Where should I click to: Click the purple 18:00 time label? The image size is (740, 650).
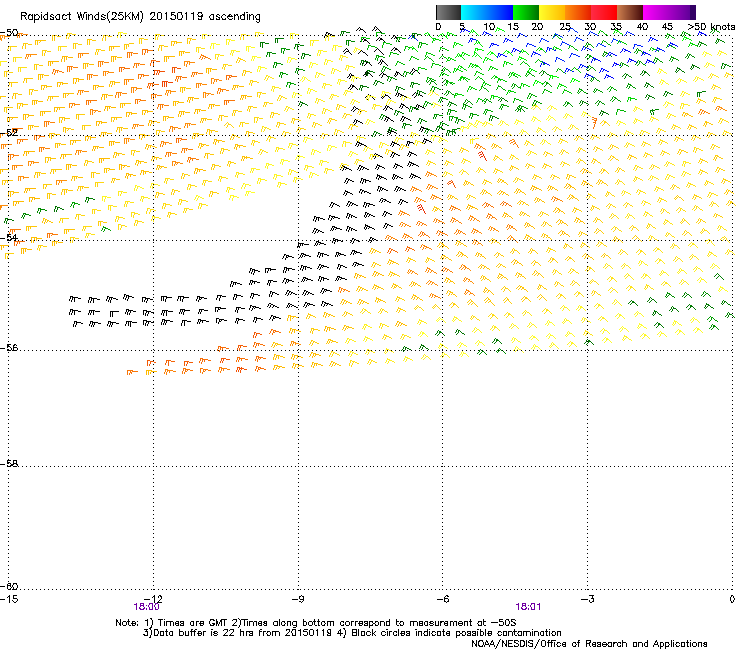[x=146, y=607]
